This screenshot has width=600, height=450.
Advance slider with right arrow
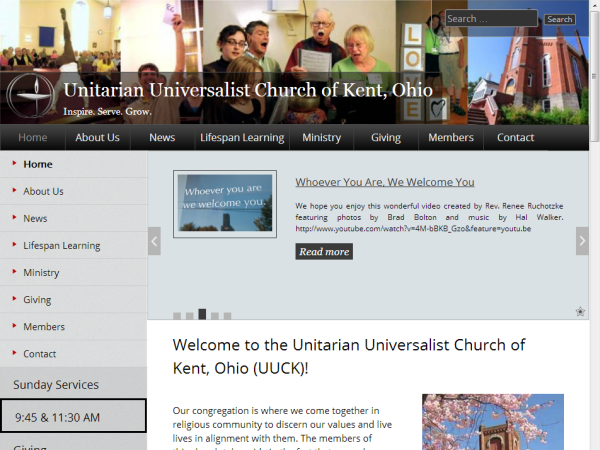pyautogui.click(x=582, y=241)
